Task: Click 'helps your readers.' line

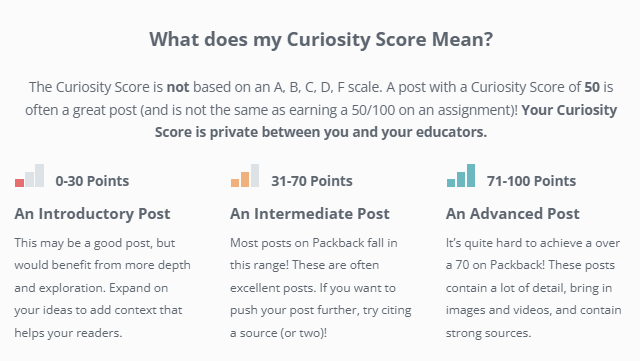Action: [x=68, y=333]
